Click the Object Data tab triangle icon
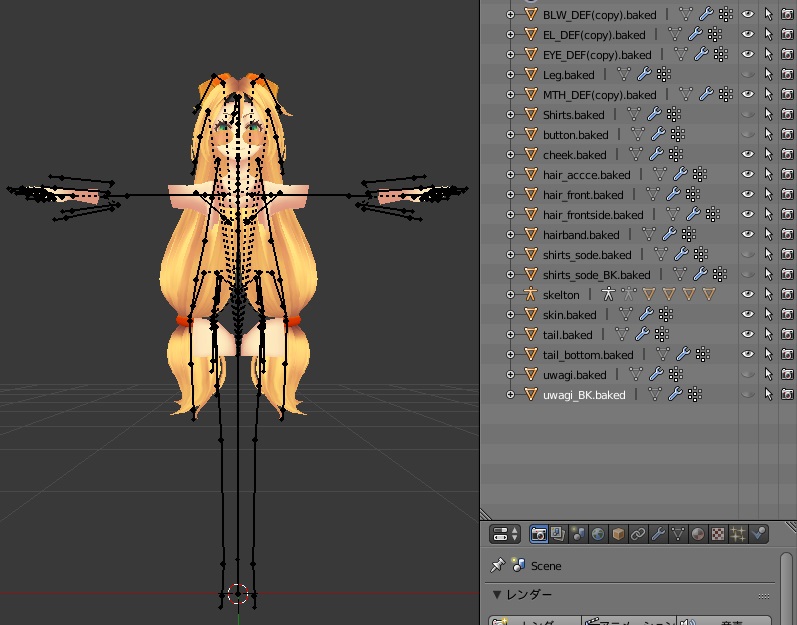The width and height of the screenshot is (797, 625). (x=678, y=534)
